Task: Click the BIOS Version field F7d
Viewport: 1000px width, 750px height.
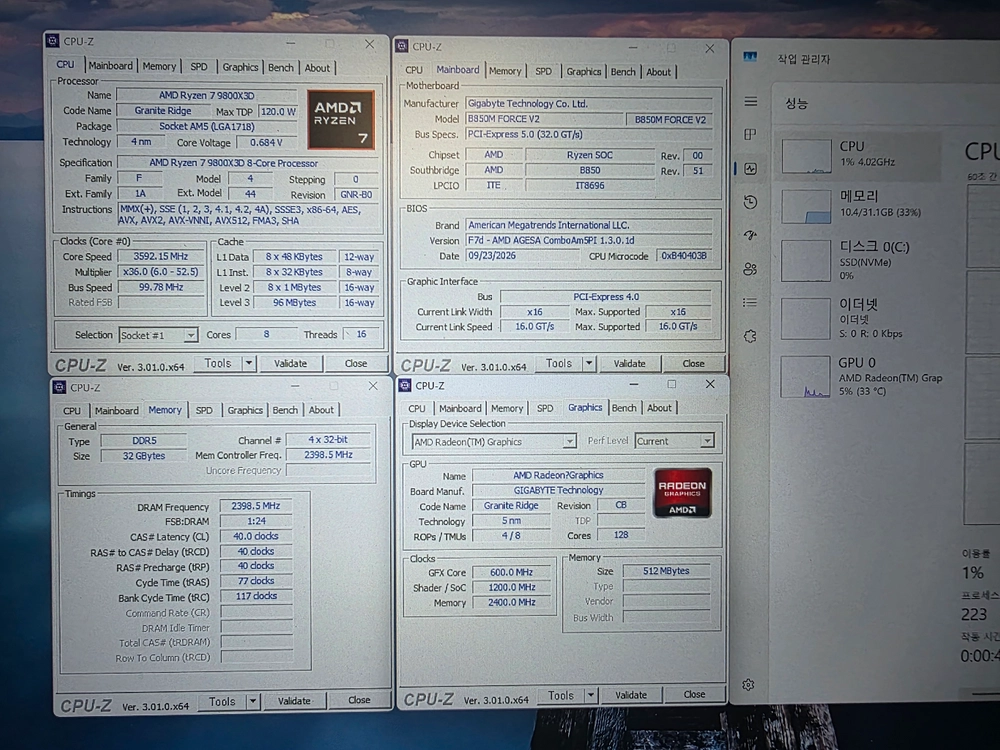Action: coord(589,240)
